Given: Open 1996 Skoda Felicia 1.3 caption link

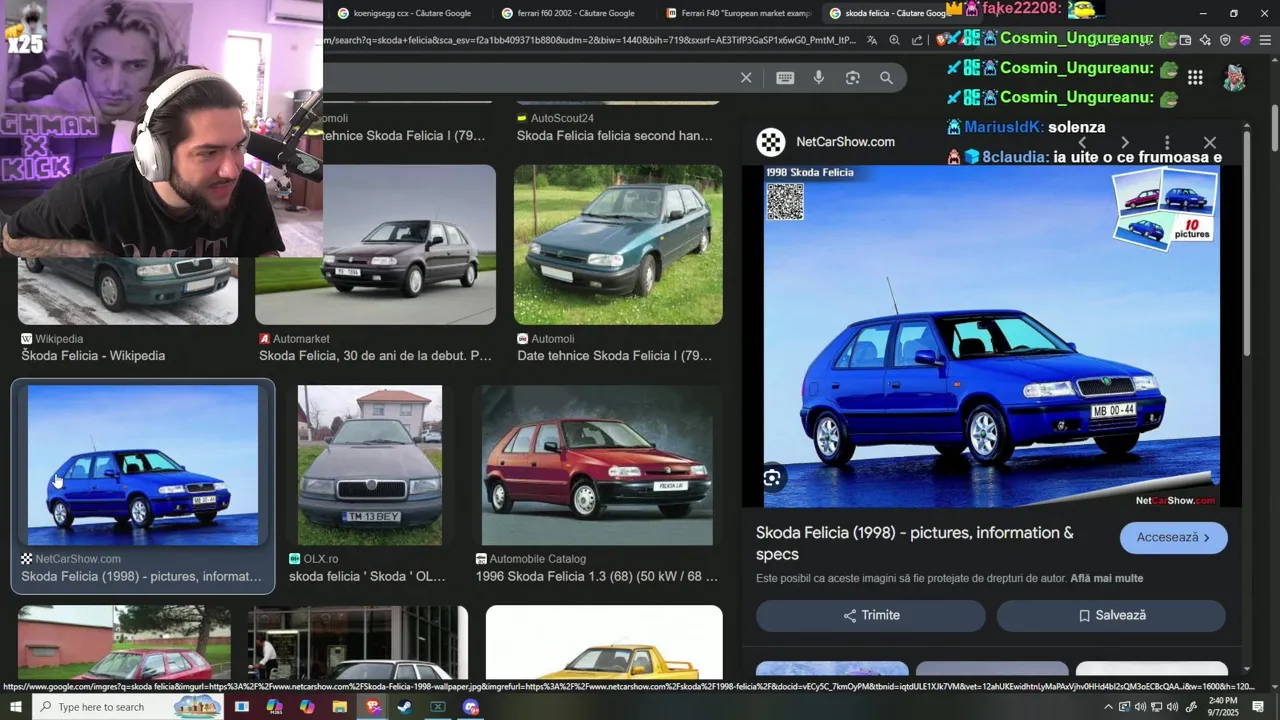Looking at the screenshot, I should click(597, 577).
